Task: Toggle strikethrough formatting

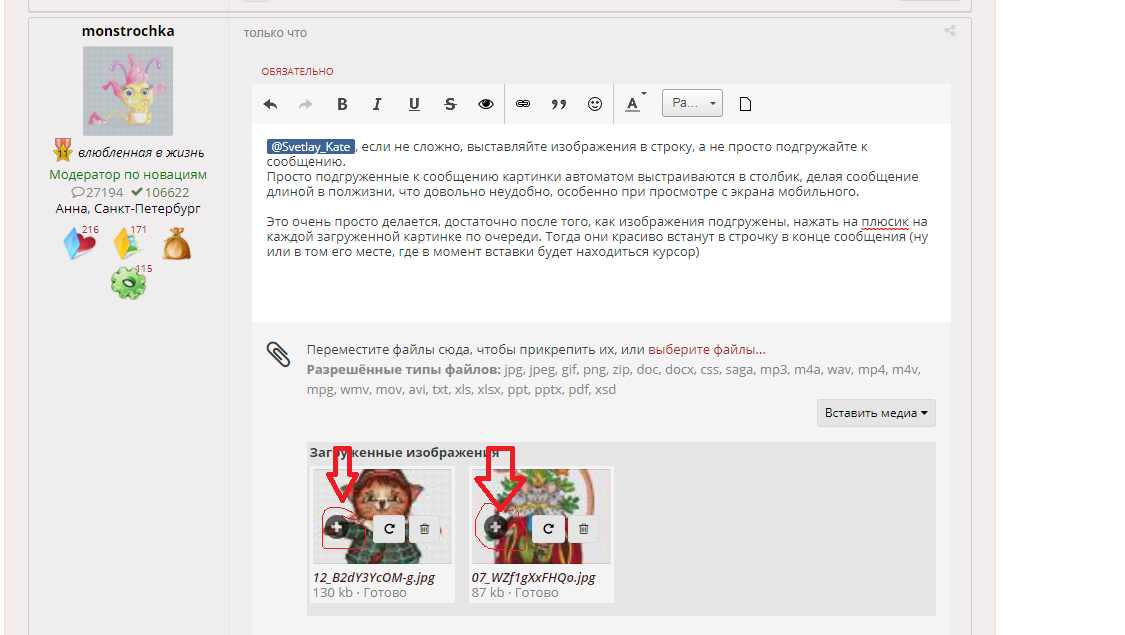Action: pos(450,104)
